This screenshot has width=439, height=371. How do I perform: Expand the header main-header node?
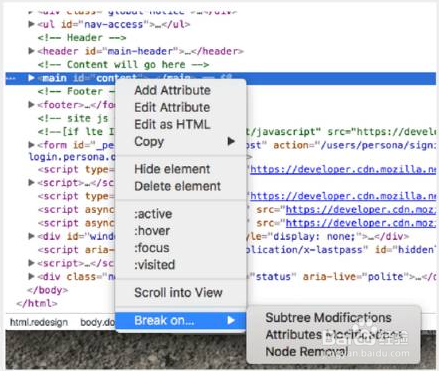(31, 51)
